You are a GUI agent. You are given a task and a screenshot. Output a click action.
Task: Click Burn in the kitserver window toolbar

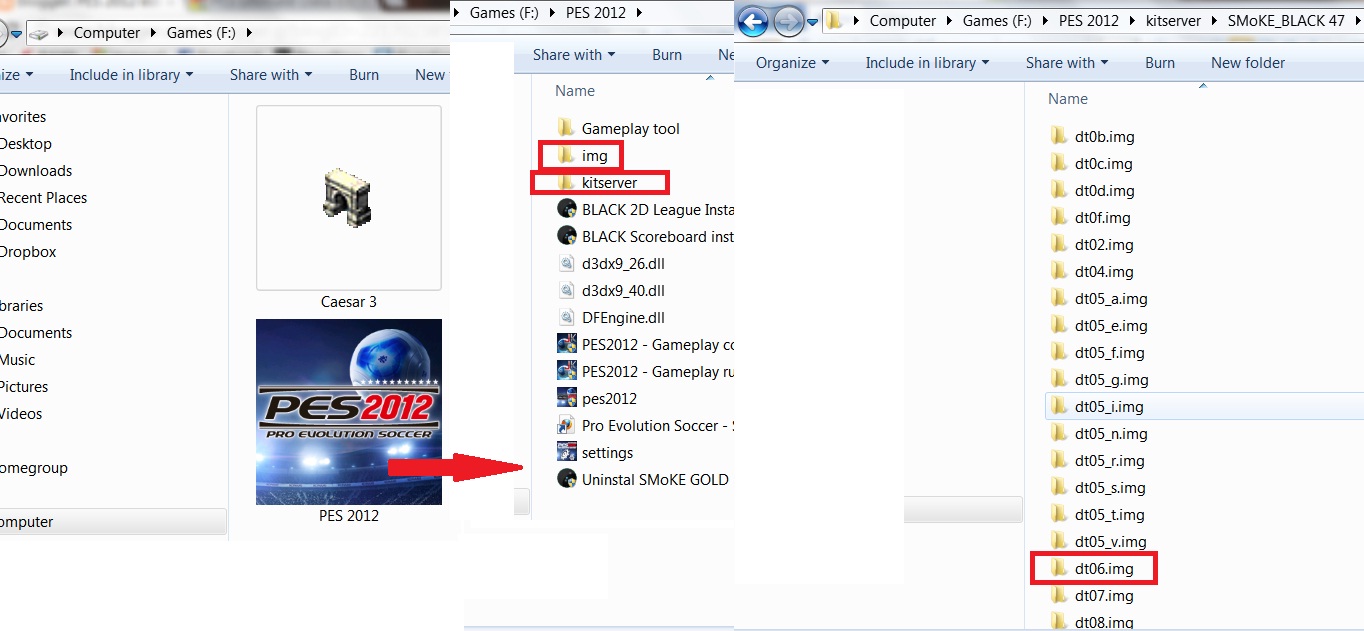(1160, 62)
